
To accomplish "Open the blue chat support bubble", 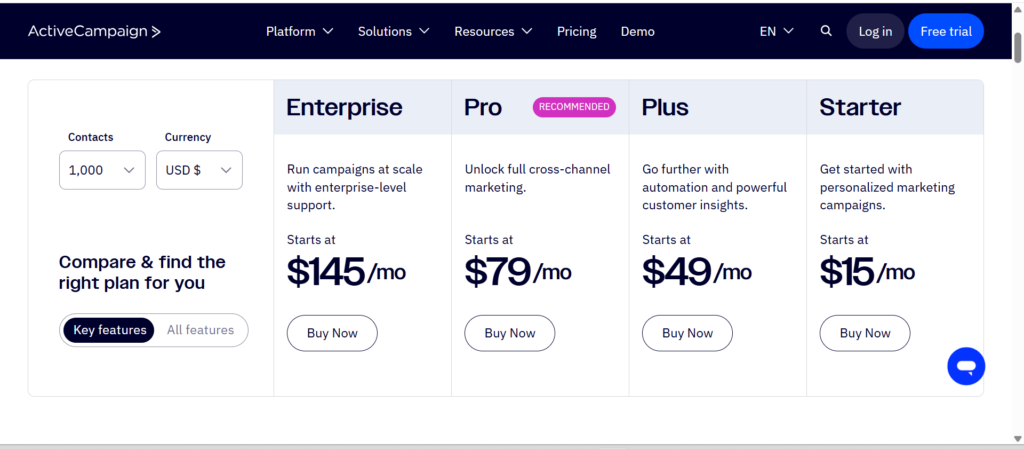I will coord(966,366).
